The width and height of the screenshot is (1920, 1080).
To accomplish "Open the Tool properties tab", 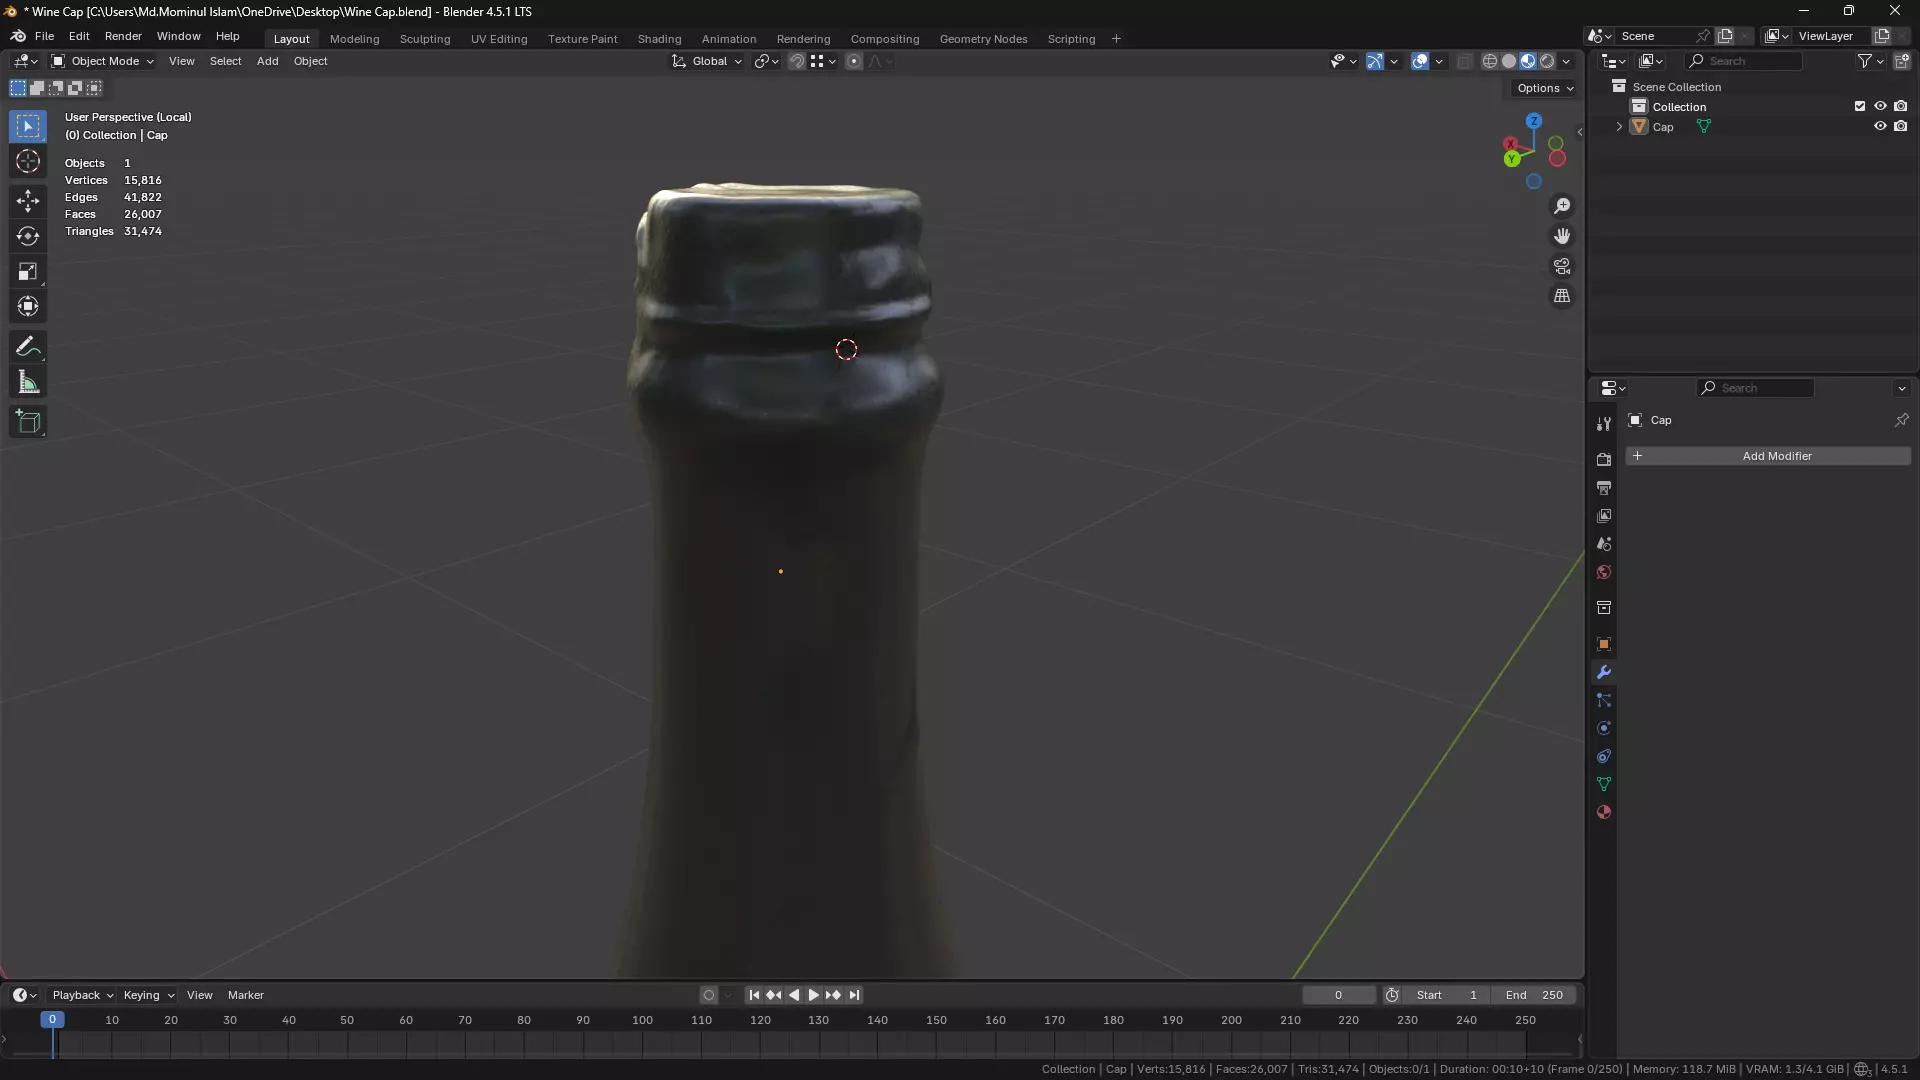I will [x=1604, y=424].
